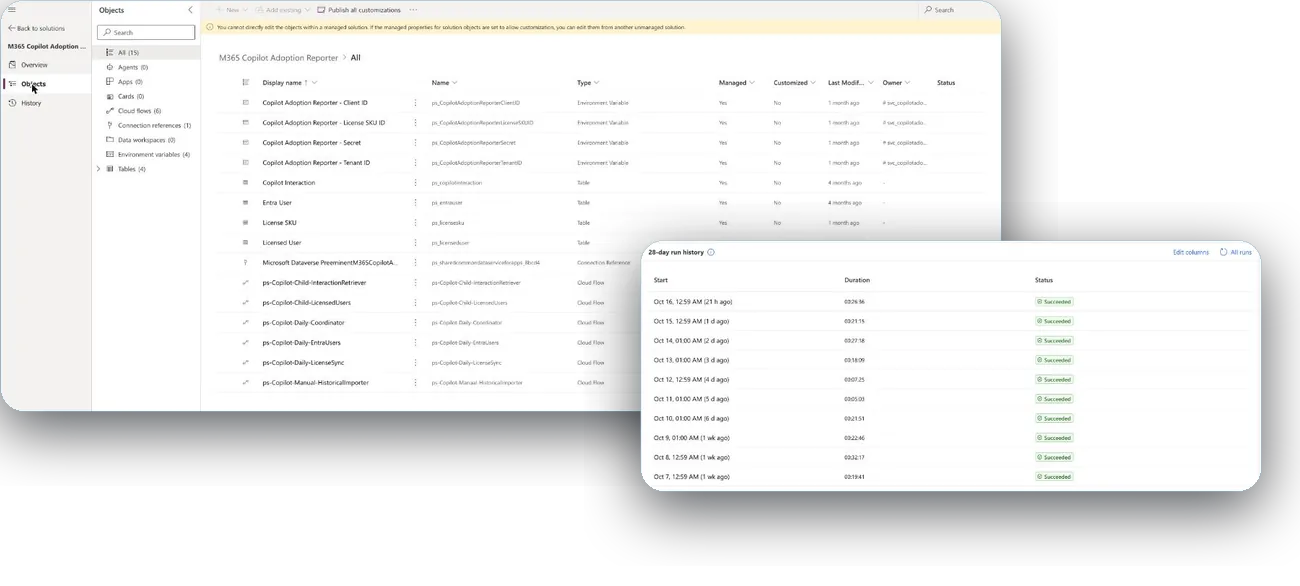Viewport: 1300px width, 586px height.
Task: Expand the Tables (4) tree node
Action: (98, 169)
